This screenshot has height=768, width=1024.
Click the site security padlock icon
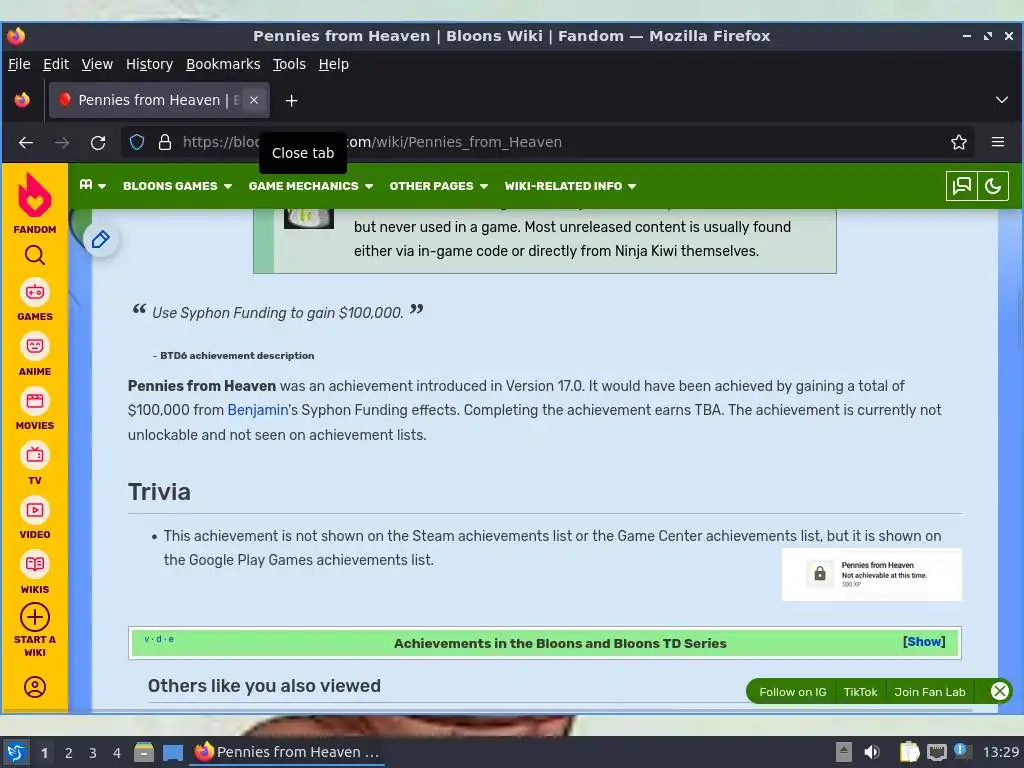point(165,142)
